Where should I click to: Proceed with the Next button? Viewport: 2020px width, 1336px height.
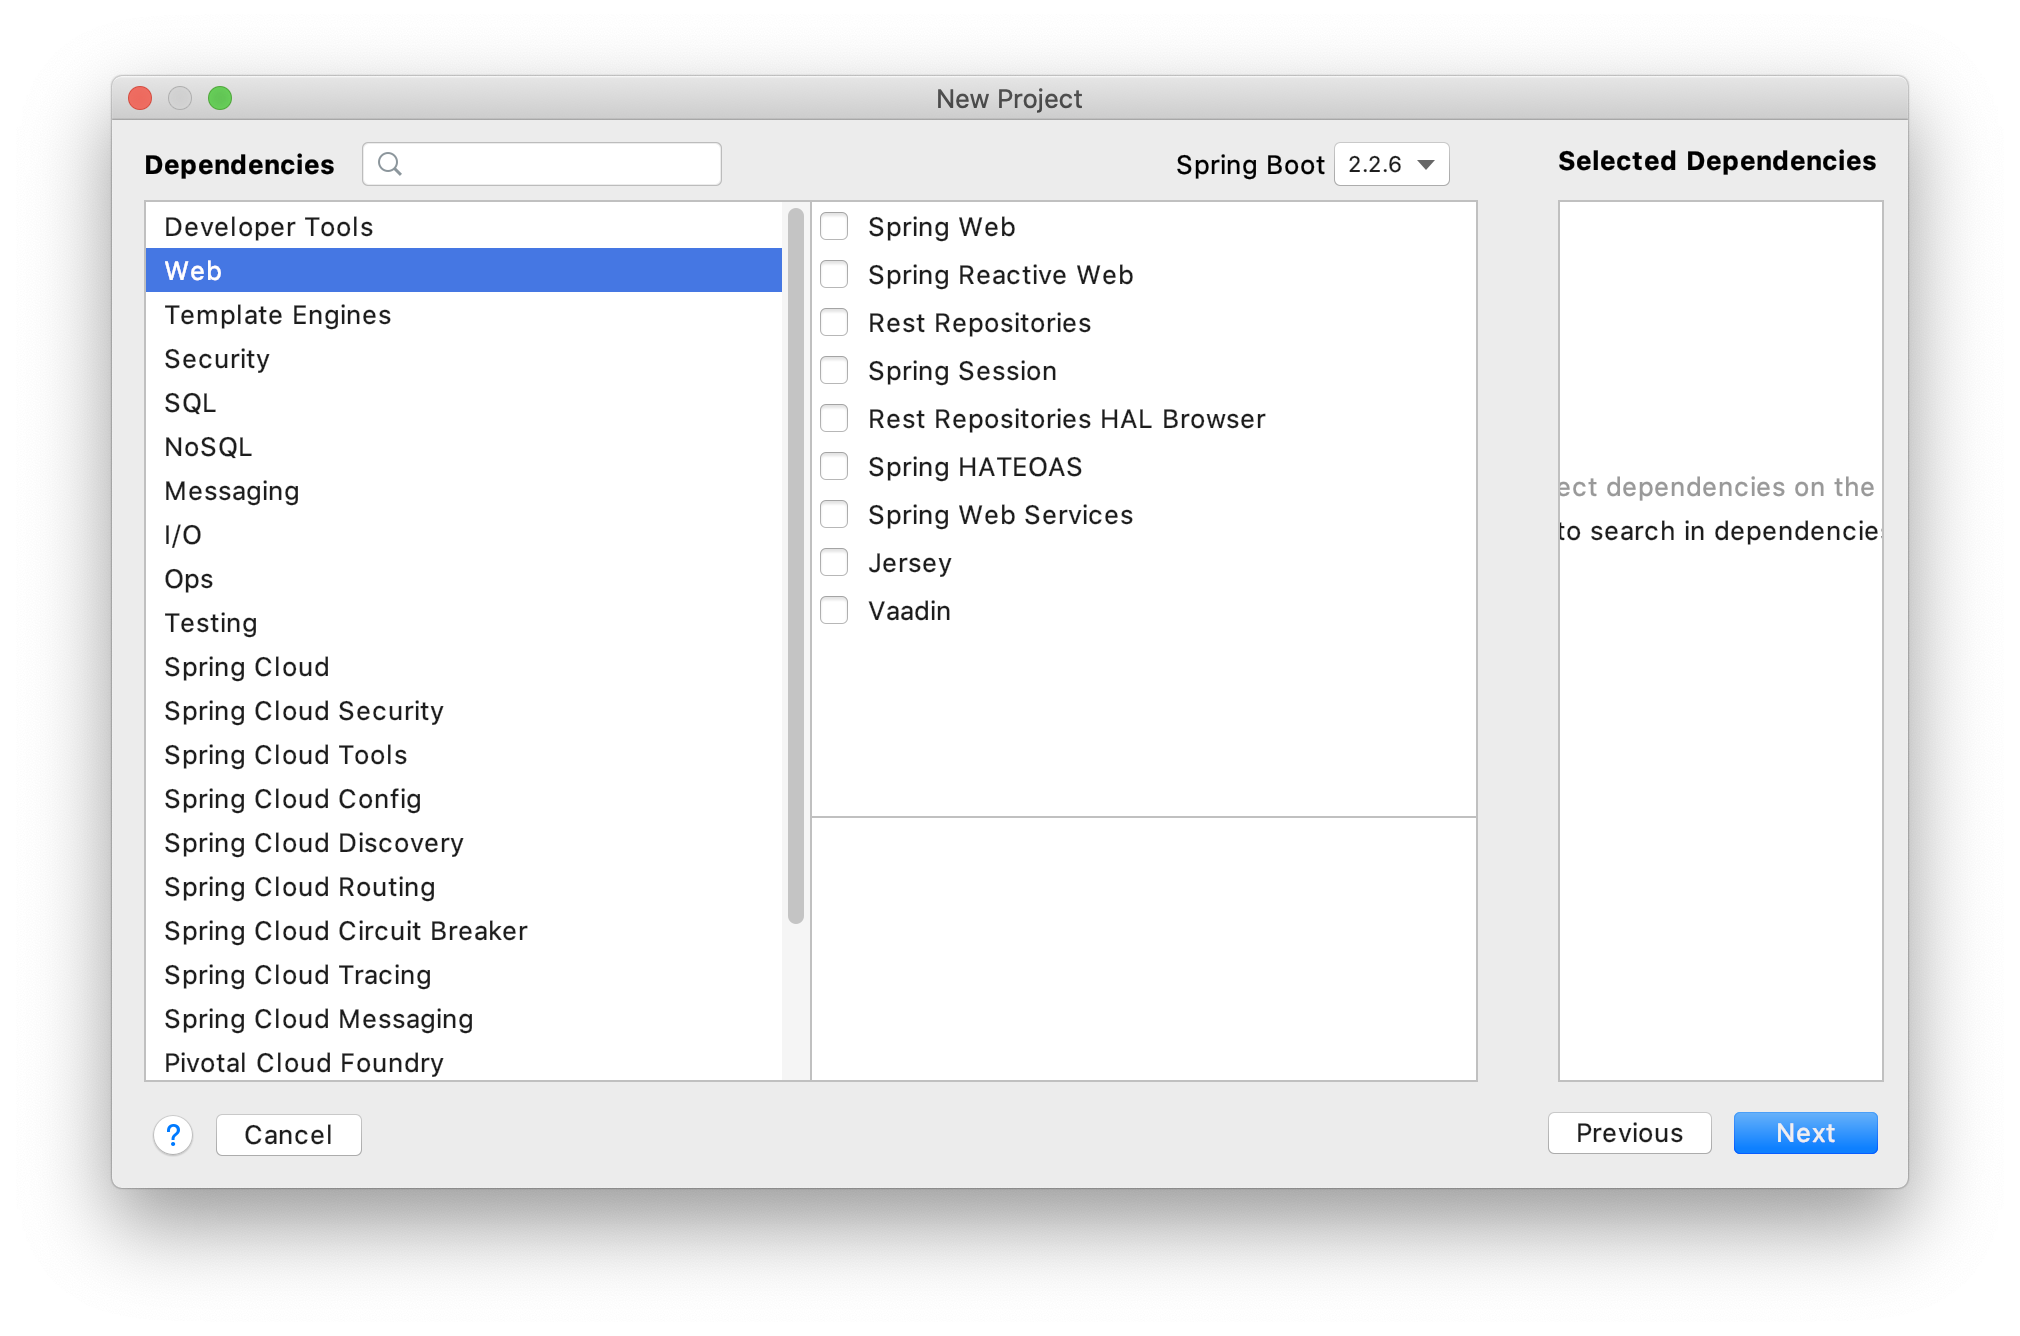(1805, 1133)
